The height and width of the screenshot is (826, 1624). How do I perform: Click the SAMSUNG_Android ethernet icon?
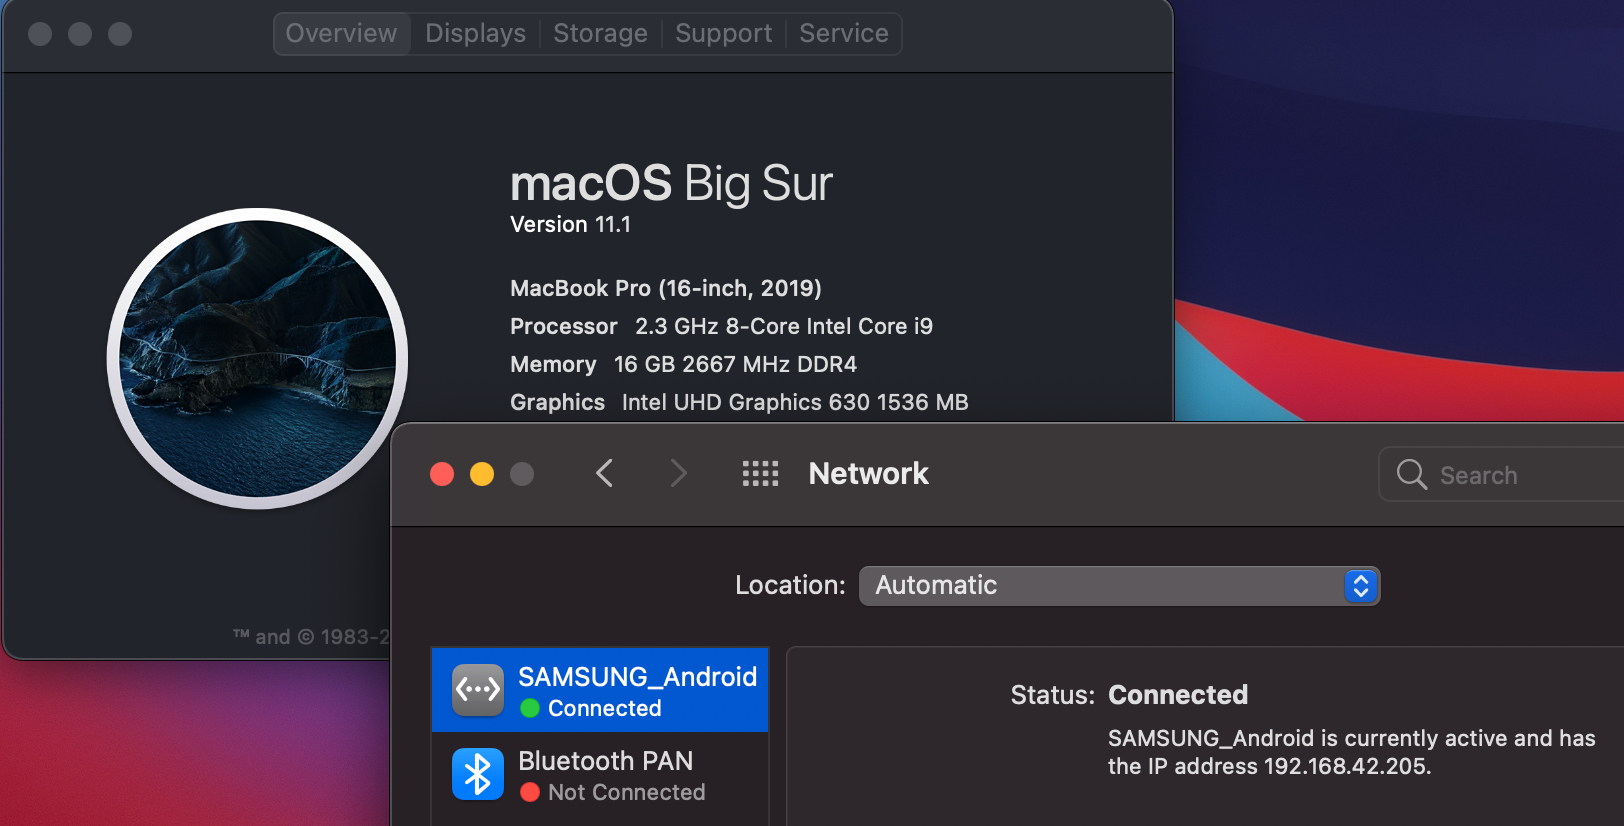pyautogui.click(x=478, y=690)
